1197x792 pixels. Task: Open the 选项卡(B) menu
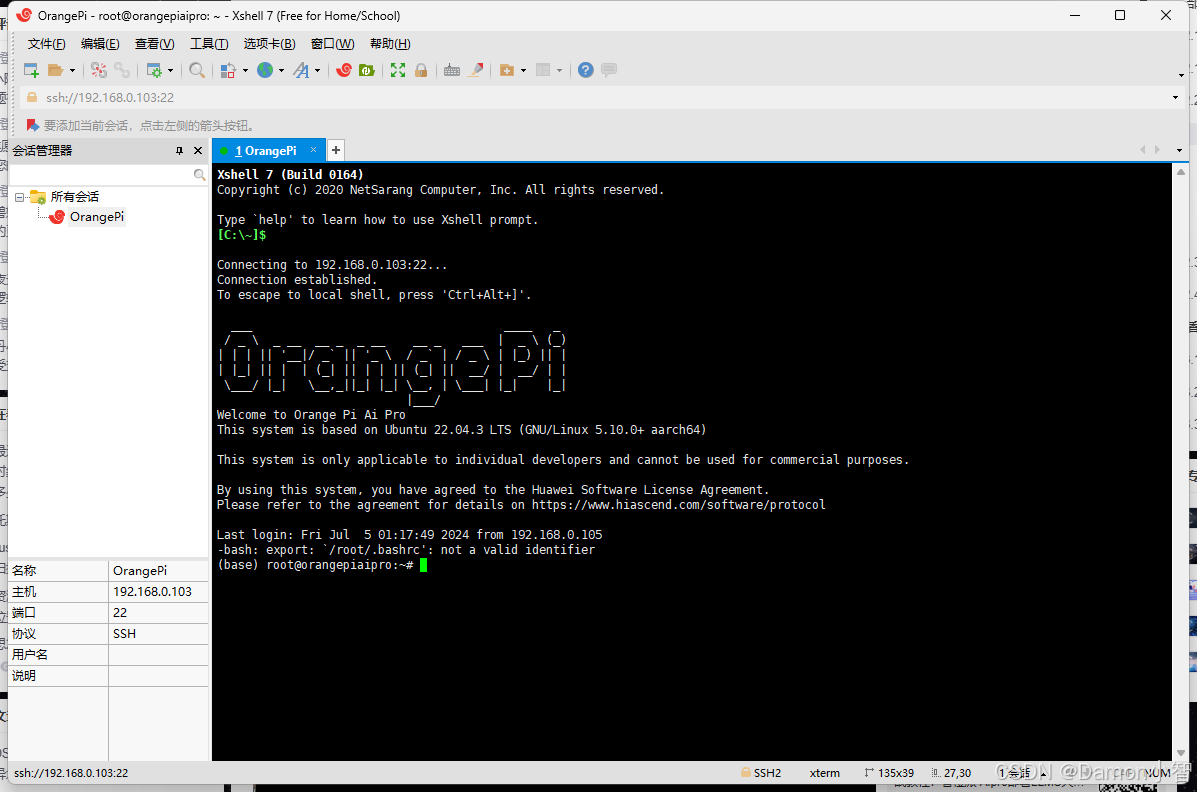pos(269,44)
